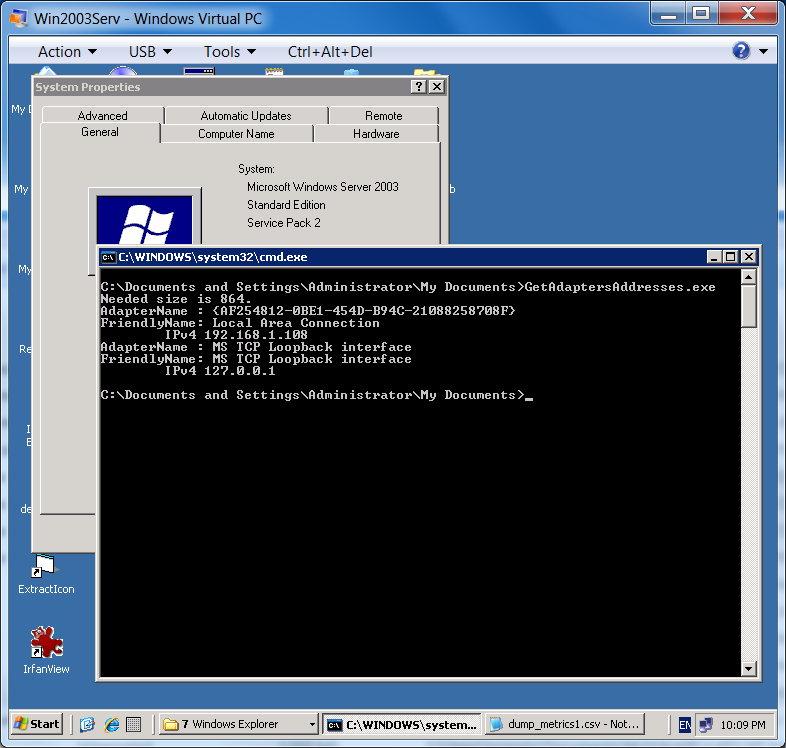786x748 pixels.
Task: Open the Hardware tab
Action: click(376, 134)
